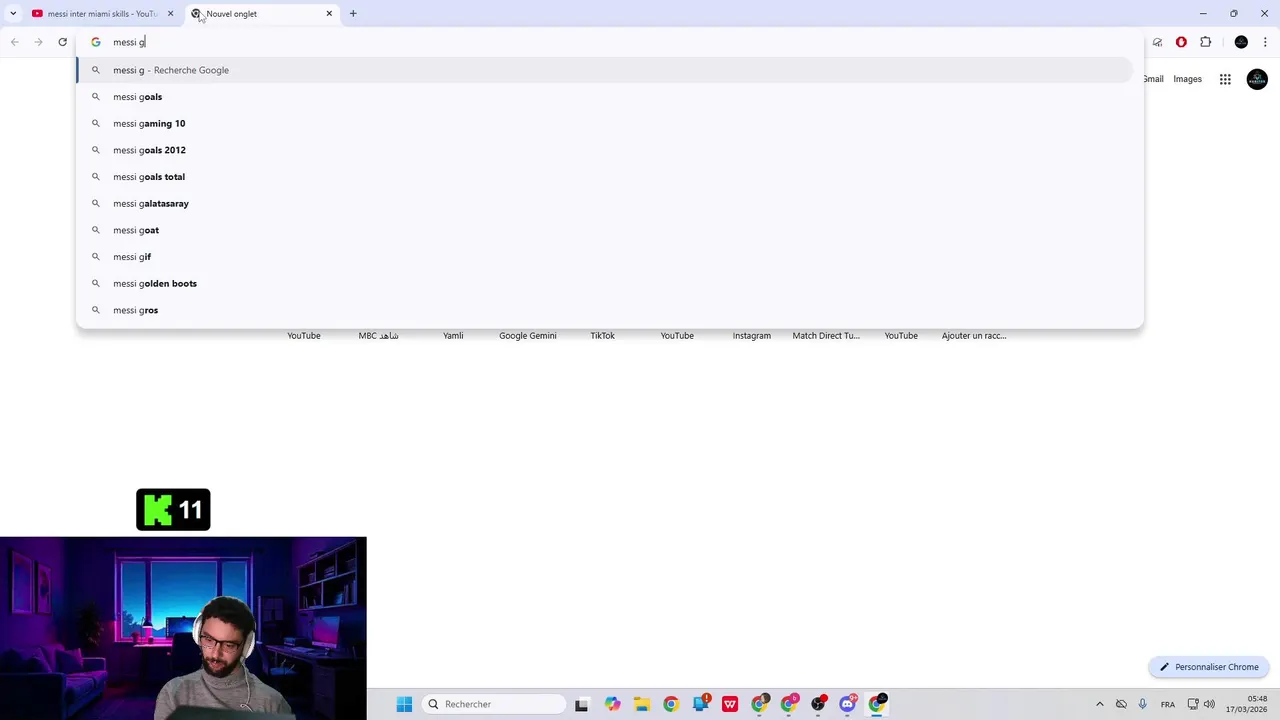Open Discord from the taskbar
This screenshot has height=720, width=1280.
pos(847,704)
